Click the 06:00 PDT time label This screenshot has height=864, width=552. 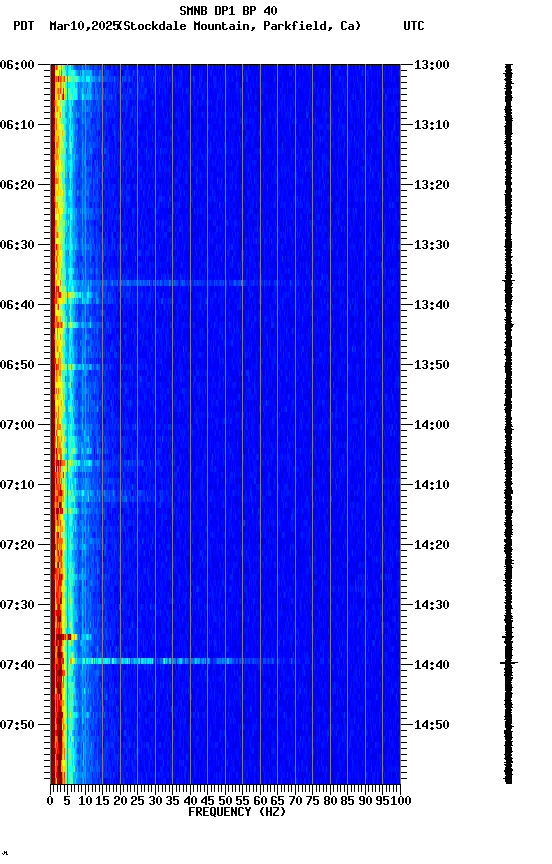[17, 65]
